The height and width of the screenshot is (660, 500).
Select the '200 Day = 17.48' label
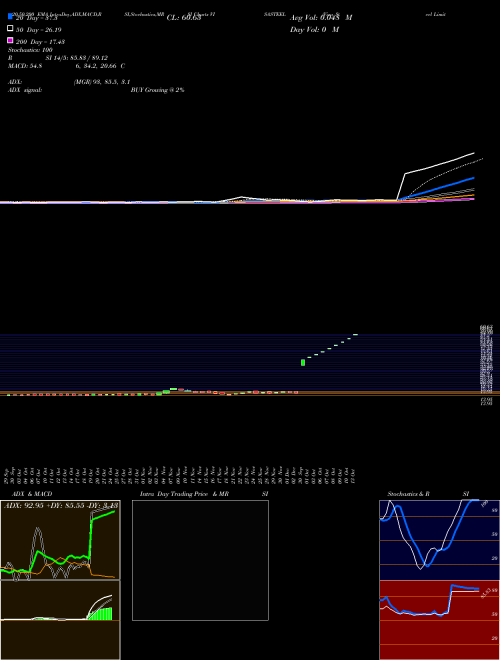click(x=40, y=42)
